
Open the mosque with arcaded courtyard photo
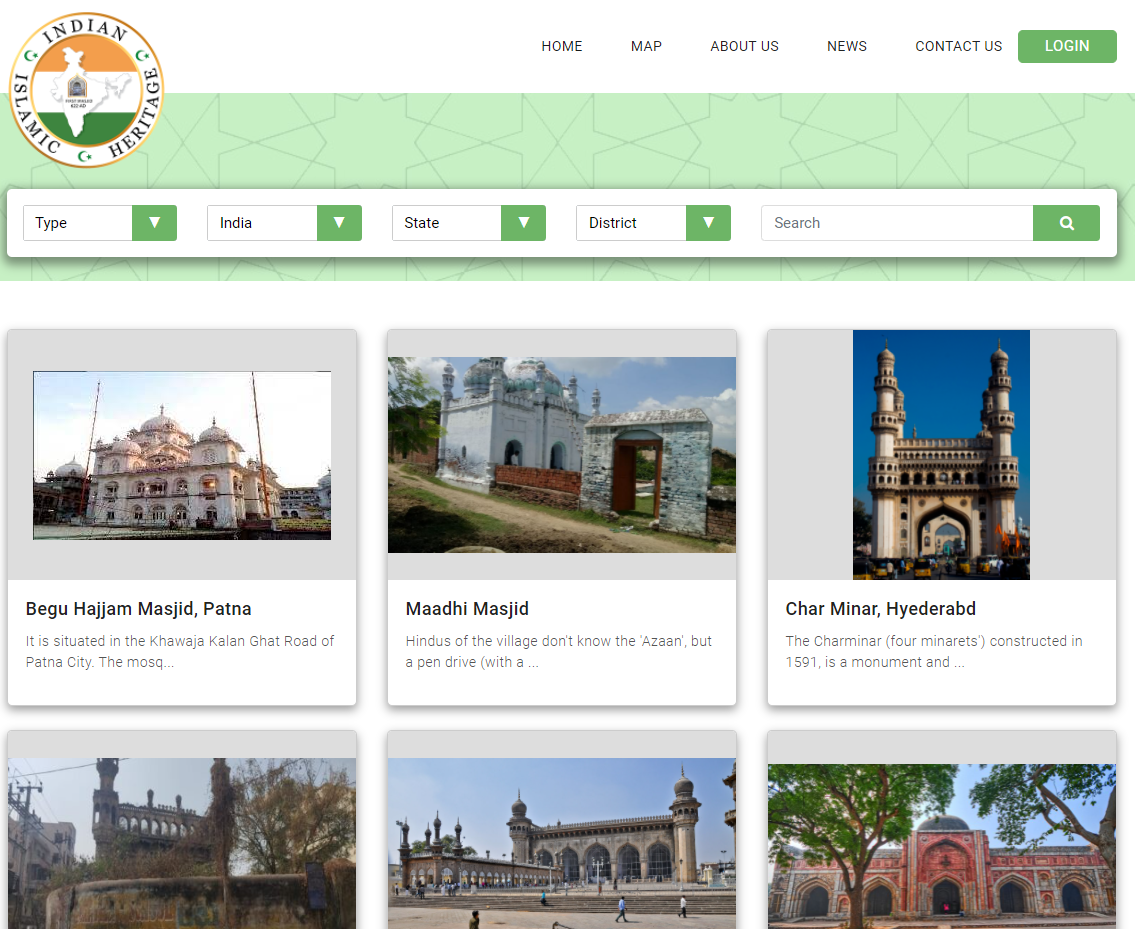tap(562, 844)
